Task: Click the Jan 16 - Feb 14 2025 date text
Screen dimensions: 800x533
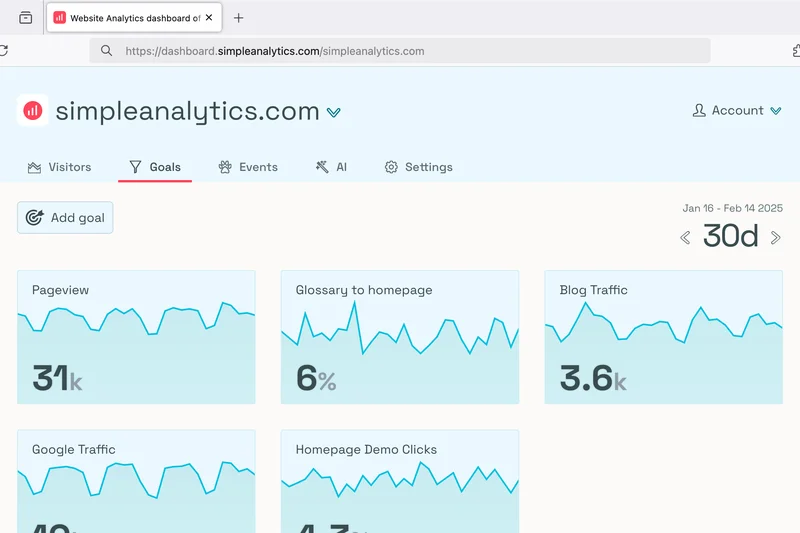Action: pos(733,208)
